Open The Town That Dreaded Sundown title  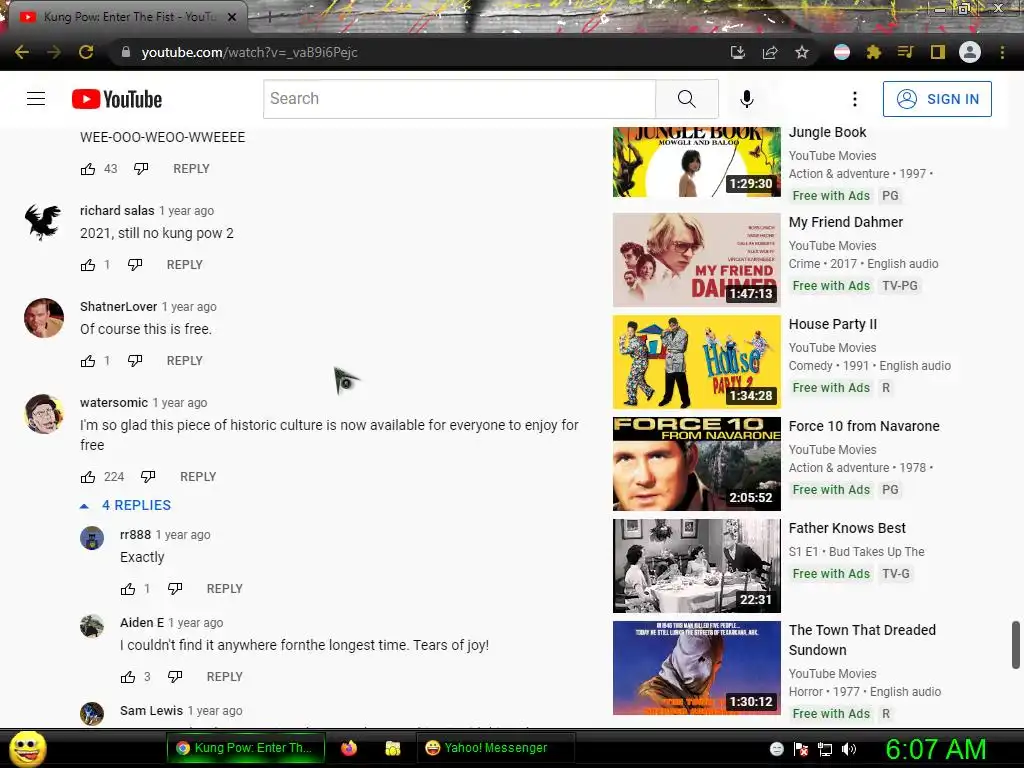coord(862,640)
